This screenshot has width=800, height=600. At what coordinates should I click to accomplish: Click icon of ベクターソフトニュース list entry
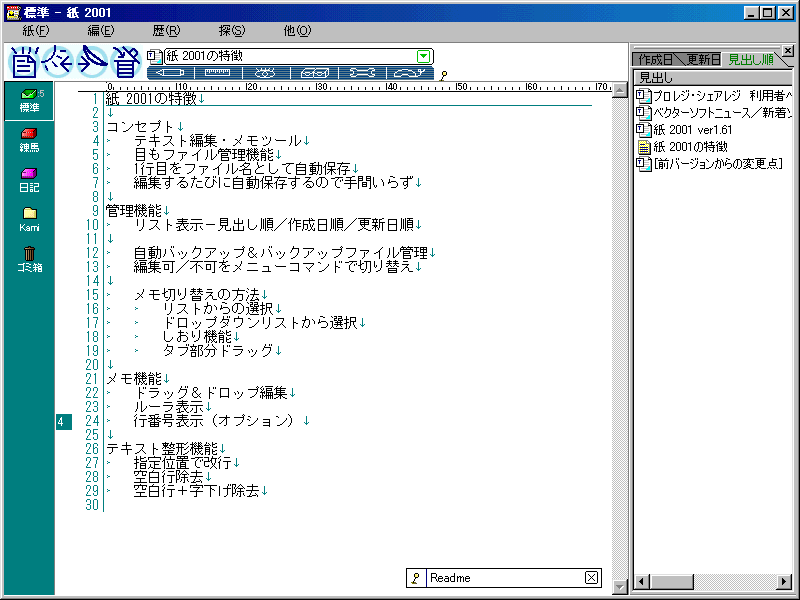click(x=643, y=113)
